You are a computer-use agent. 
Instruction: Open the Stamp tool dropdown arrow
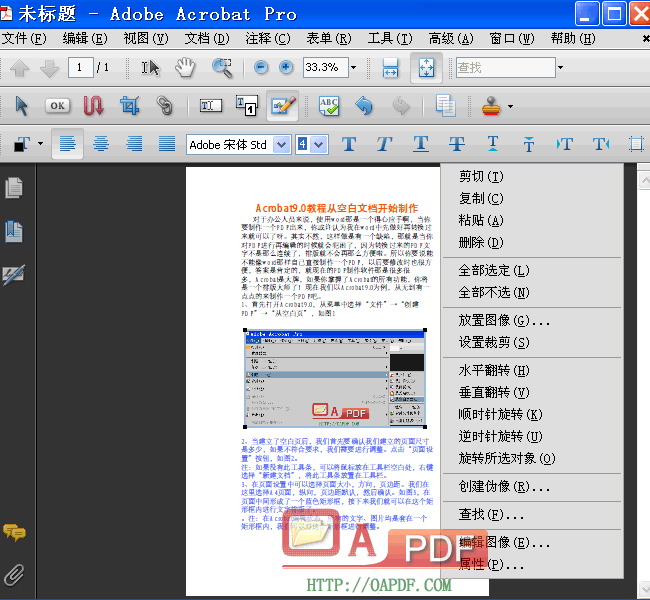coord(510,107)
